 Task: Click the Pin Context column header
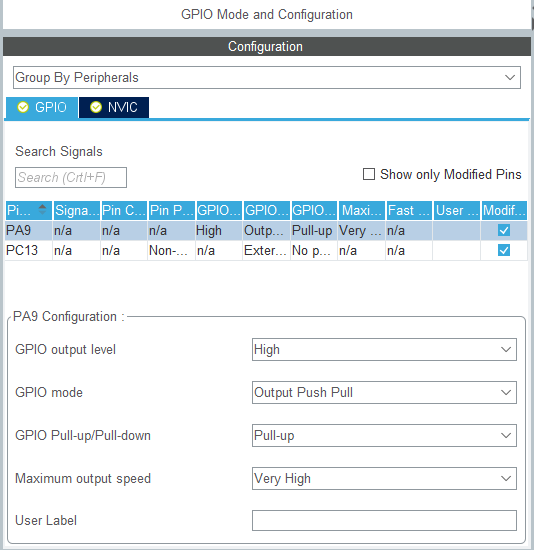click(x=124, y=210)
